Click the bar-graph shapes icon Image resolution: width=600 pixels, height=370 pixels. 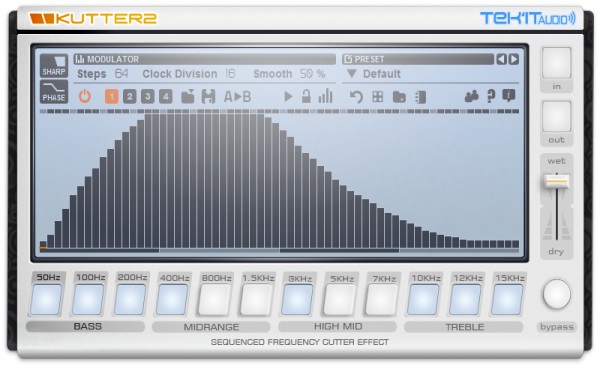[325, 96]
